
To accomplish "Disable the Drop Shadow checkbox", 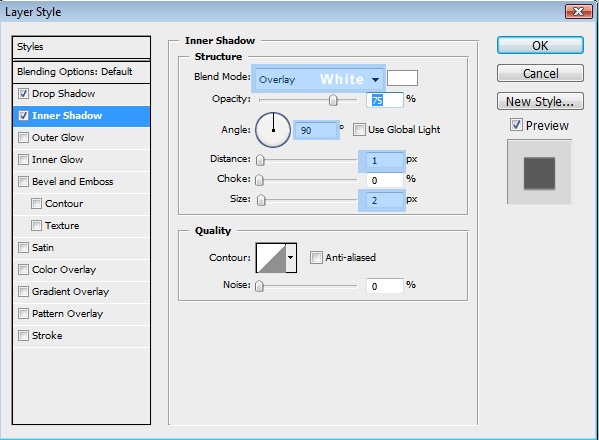I will click(x=23, y=94).
